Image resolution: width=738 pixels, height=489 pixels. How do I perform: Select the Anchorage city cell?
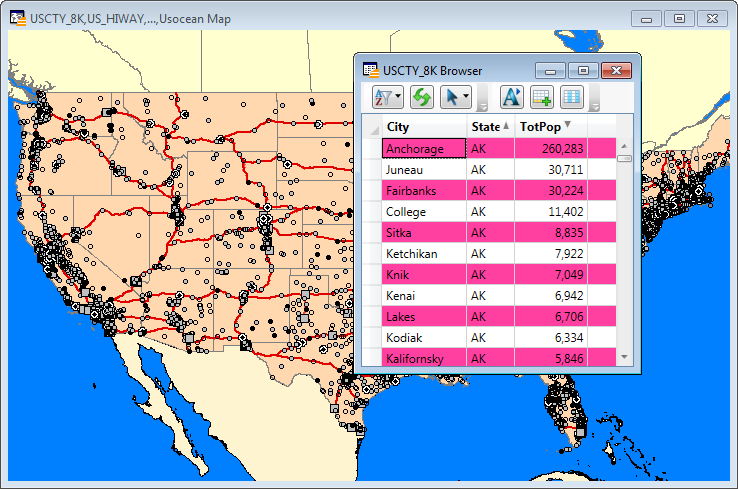coord(424,148)
